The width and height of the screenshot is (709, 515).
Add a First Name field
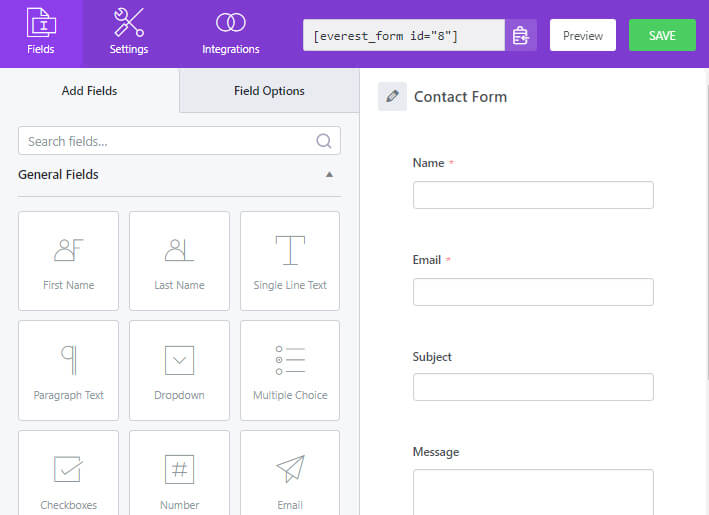(69, 261)
